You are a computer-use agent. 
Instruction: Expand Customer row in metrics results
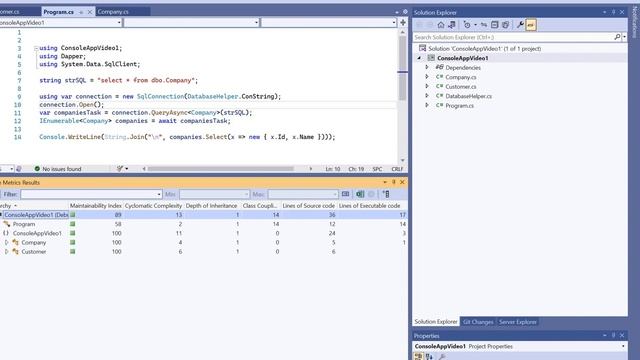[6, 252]
